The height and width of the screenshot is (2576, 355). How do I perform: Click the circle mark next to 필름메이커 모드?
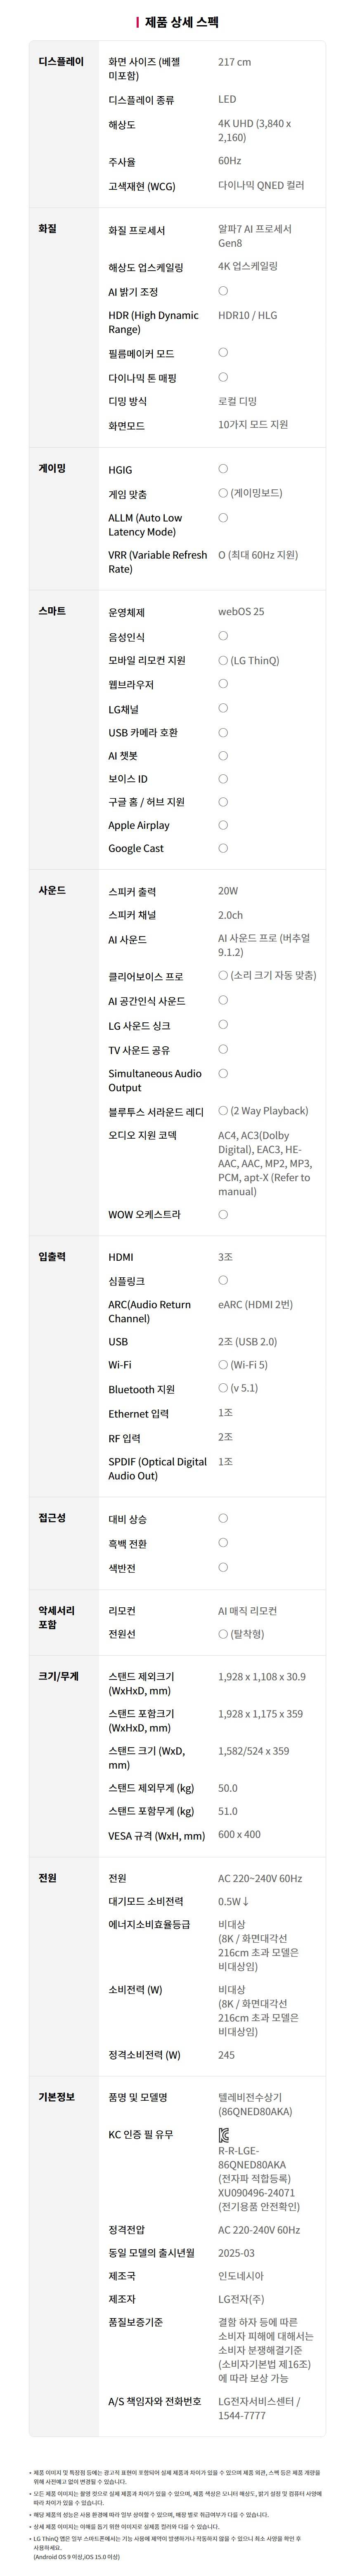click(223, 352)
